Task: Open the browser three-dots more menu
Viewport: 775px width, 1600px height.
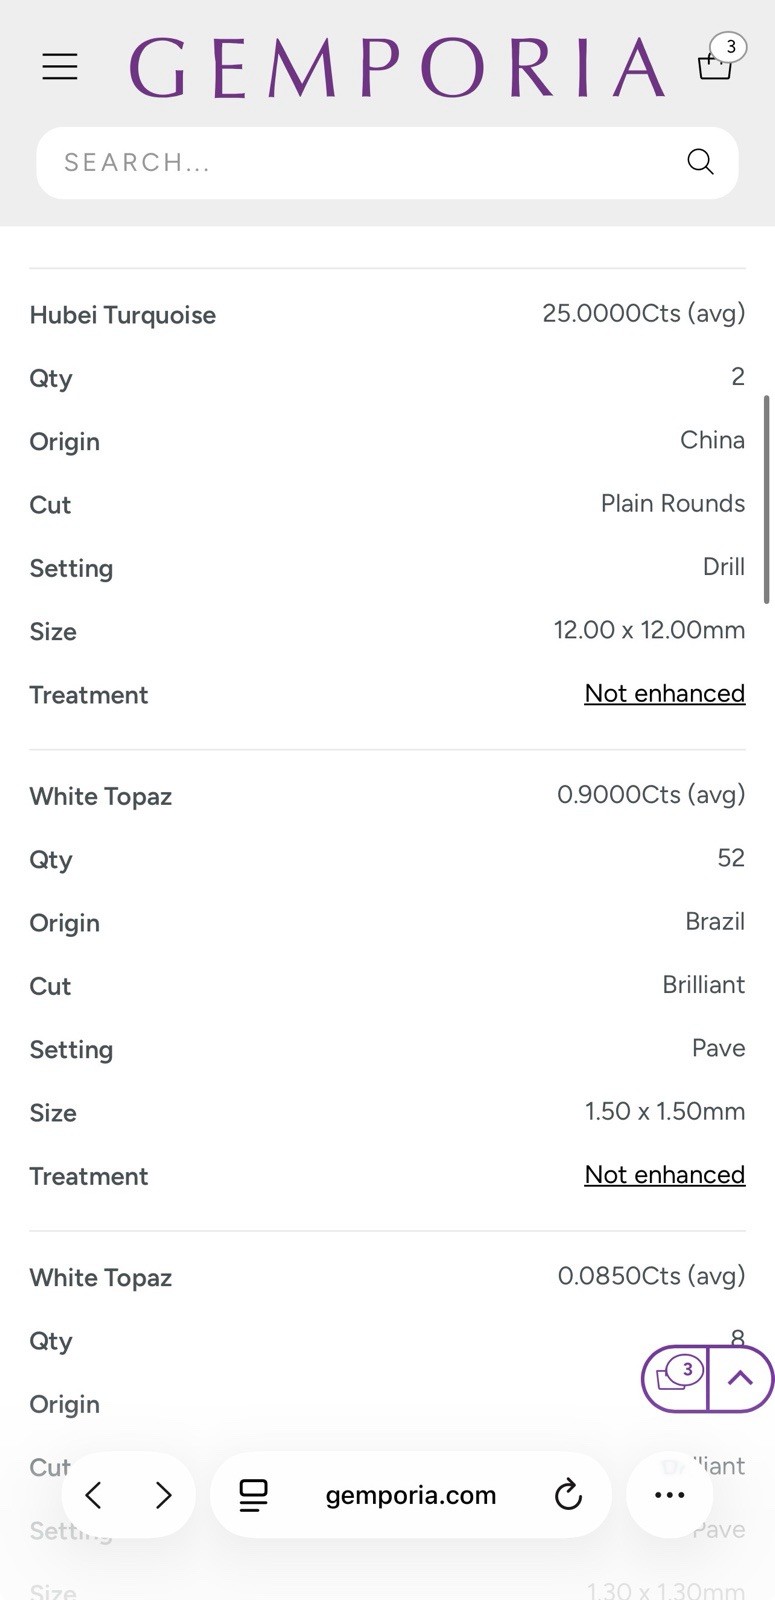Action: coord(669,1495)
